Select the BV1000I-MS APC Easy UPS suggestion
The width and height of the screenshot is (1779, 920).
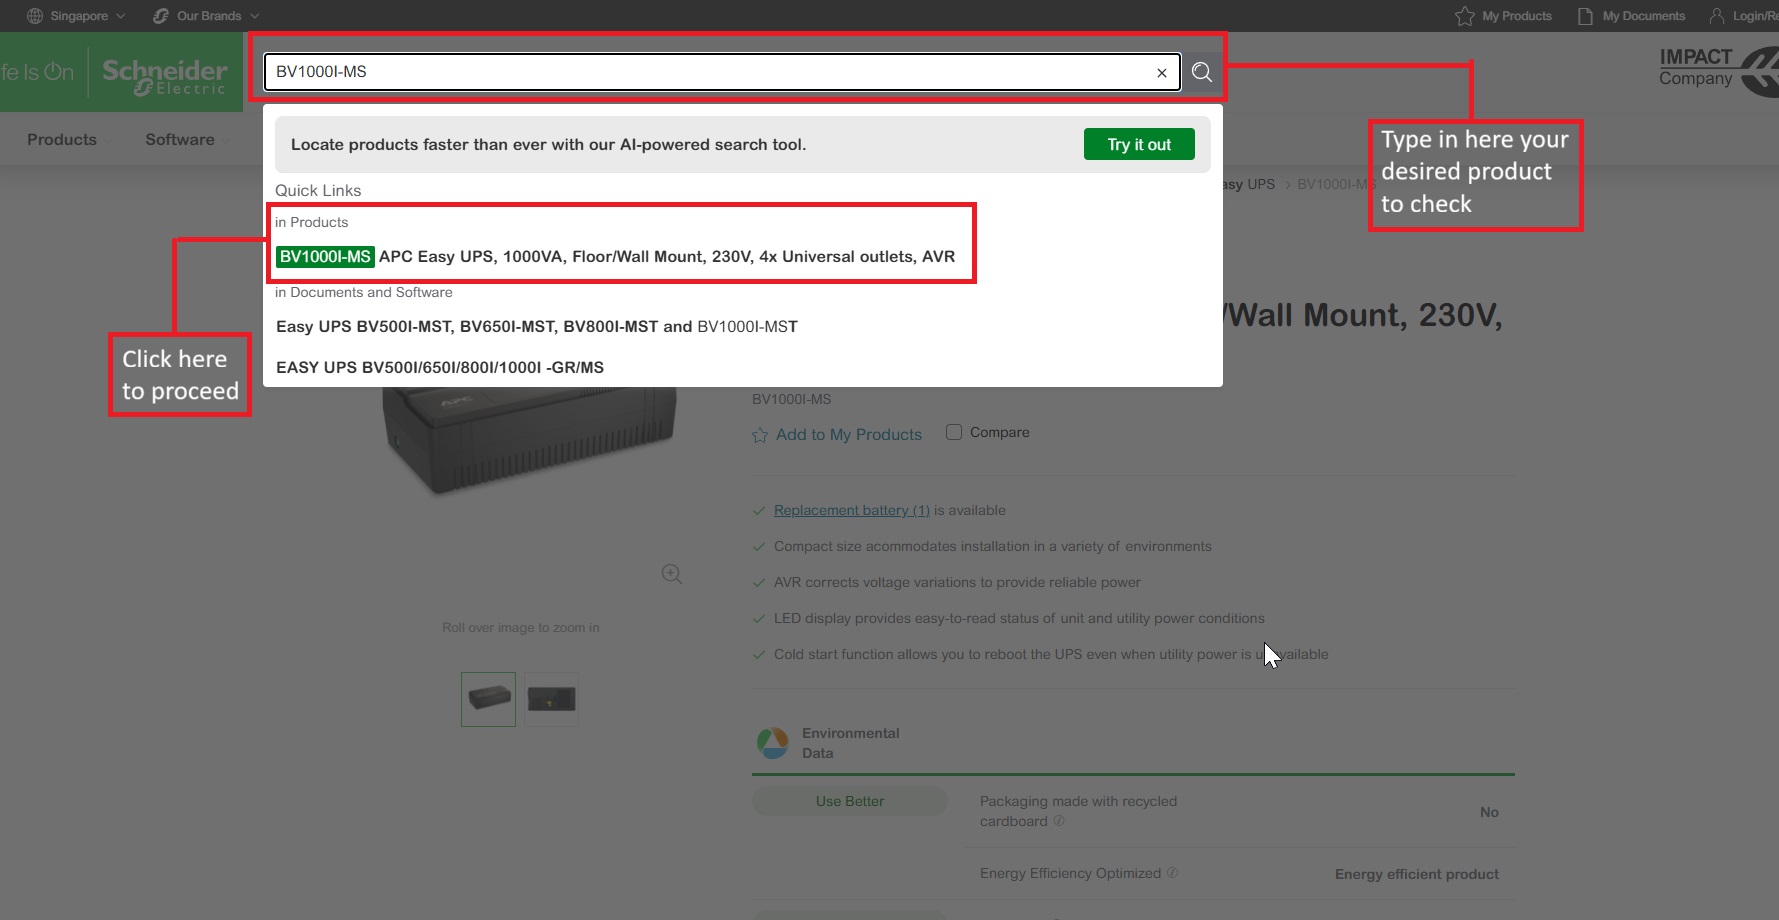[x=615, y=257]
